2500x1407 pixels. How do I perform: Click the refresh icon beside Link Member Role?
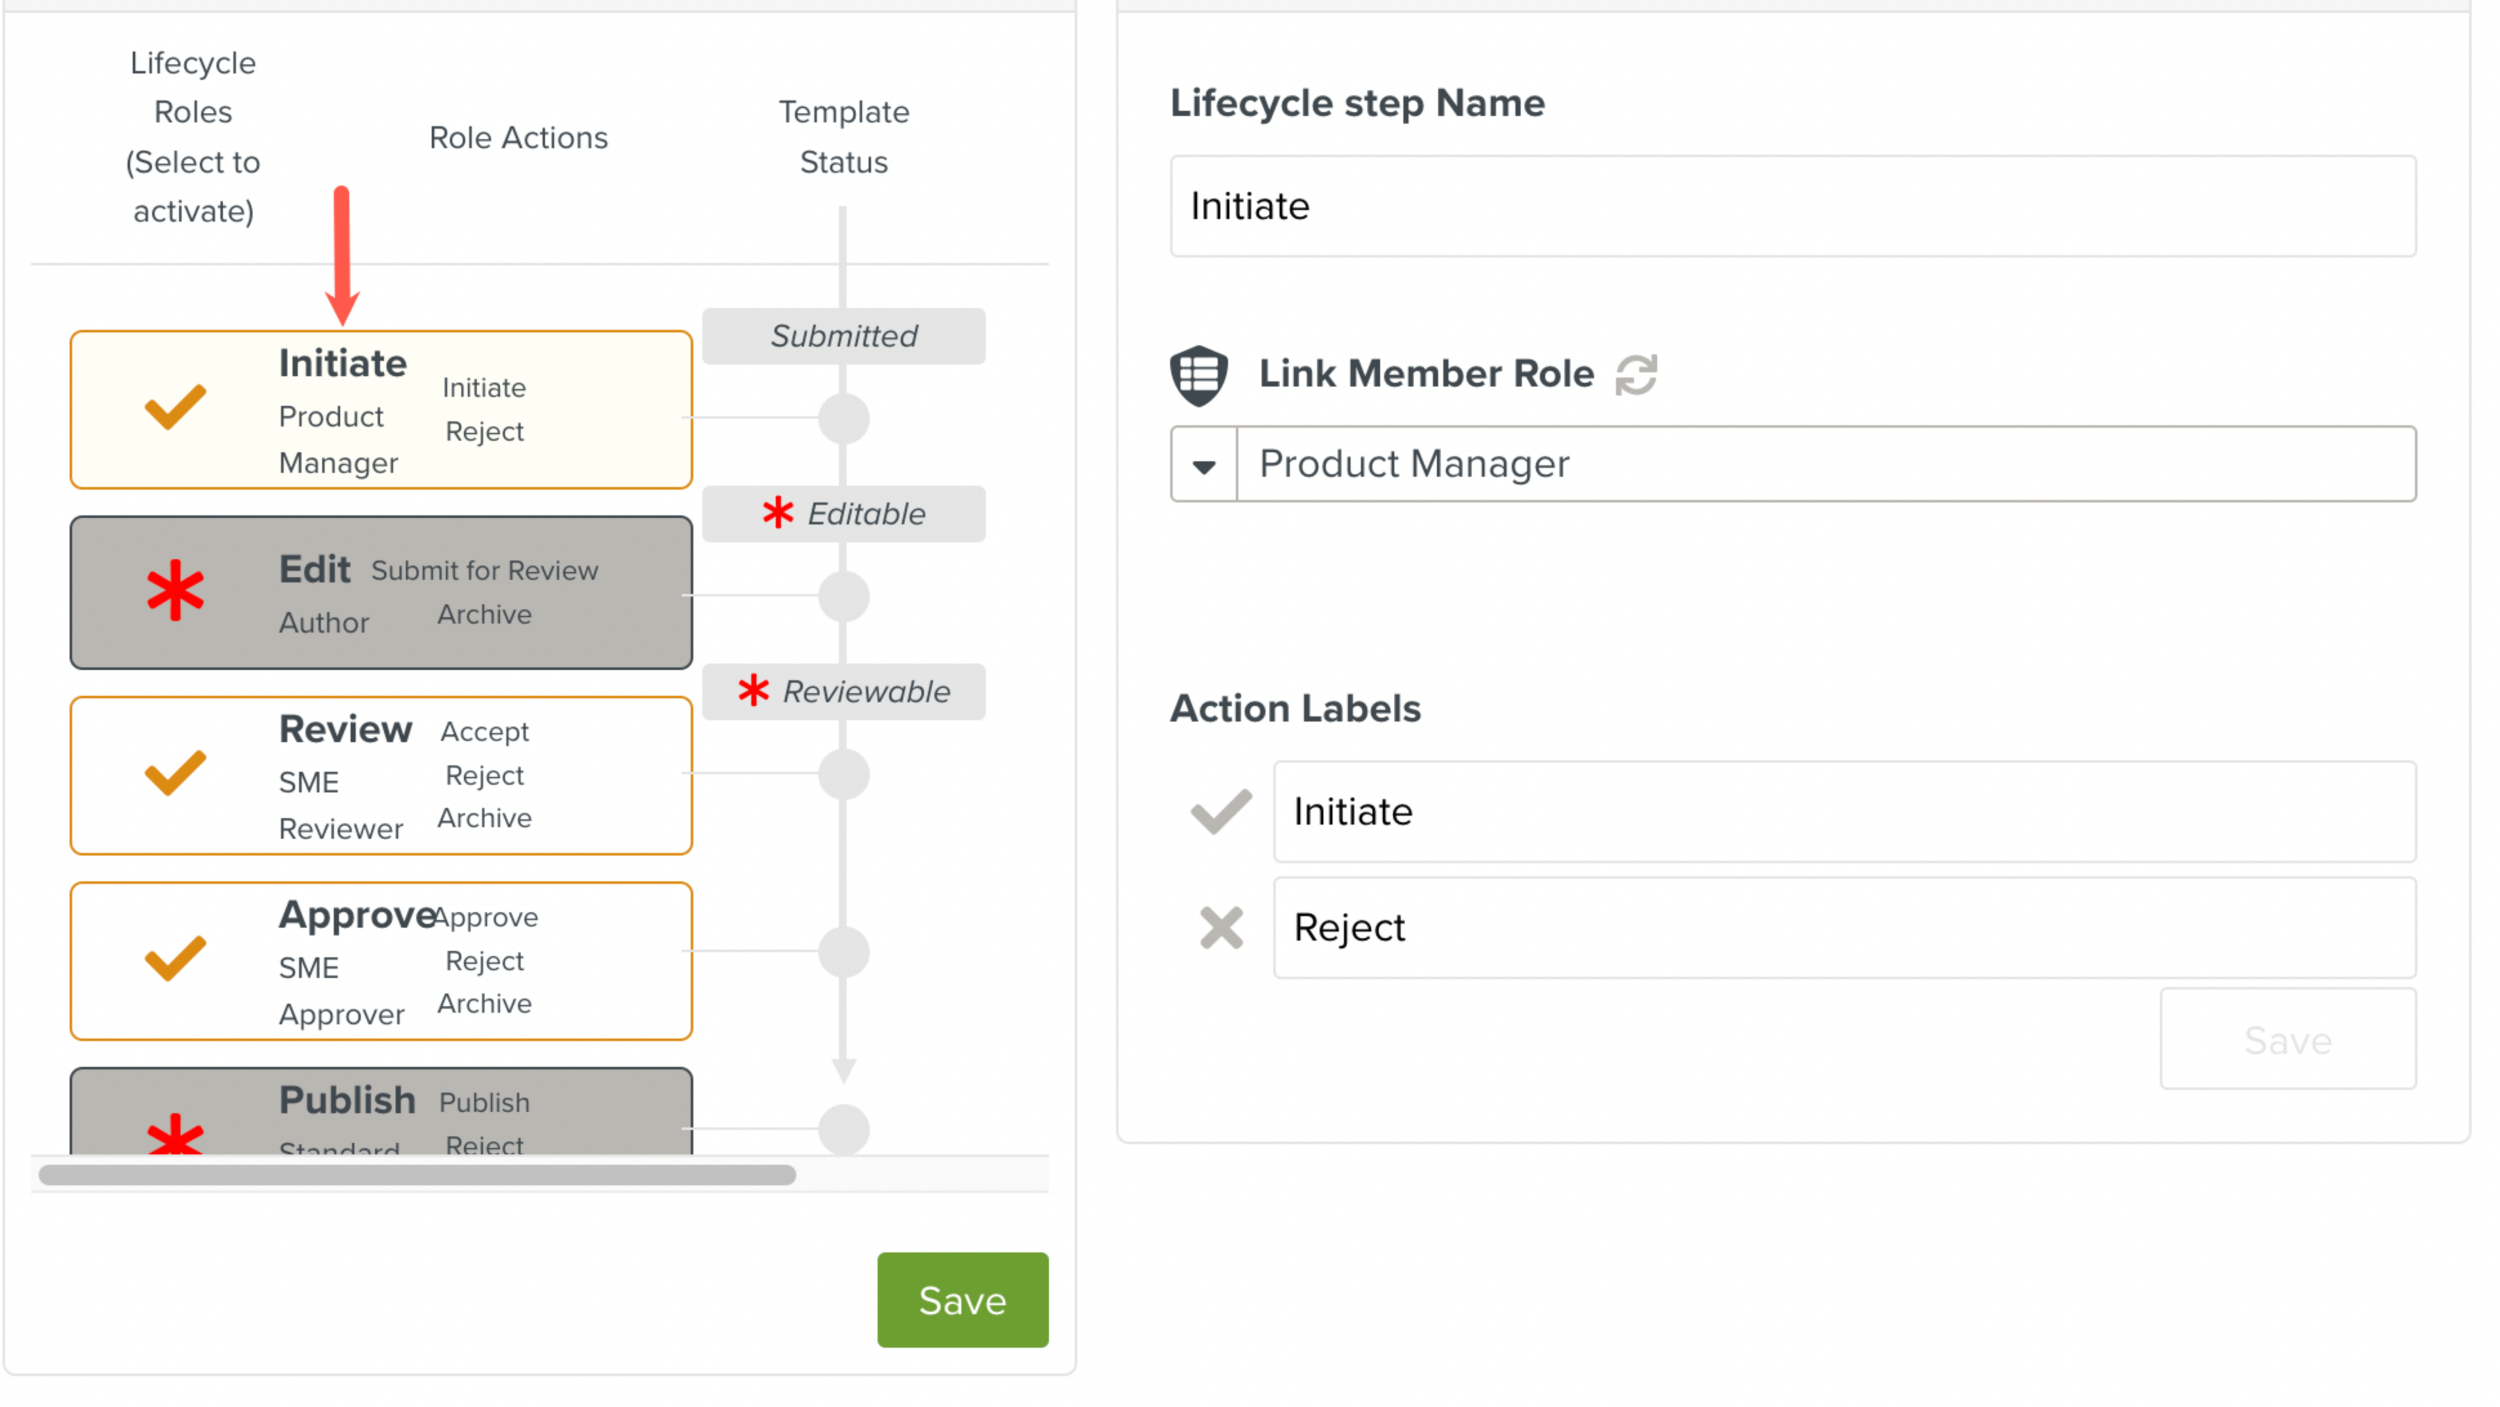pyautogui.click(x=1636, y=373)
